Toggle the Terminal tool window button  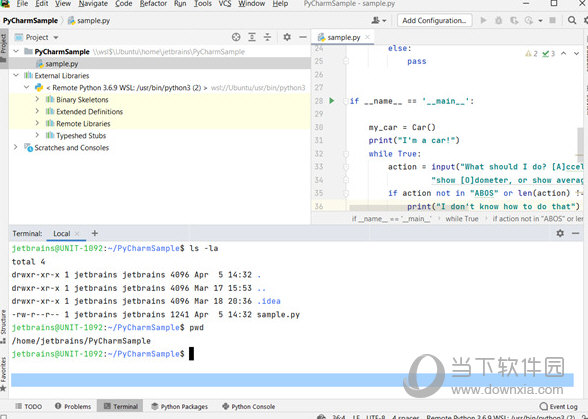point(120,406)
